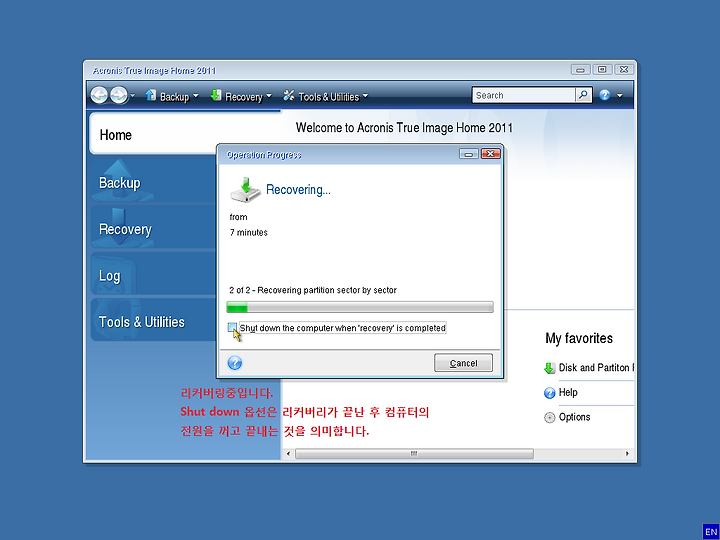
Task: Click the Backup toolbar icon
Action: click(x=151, y=95)
